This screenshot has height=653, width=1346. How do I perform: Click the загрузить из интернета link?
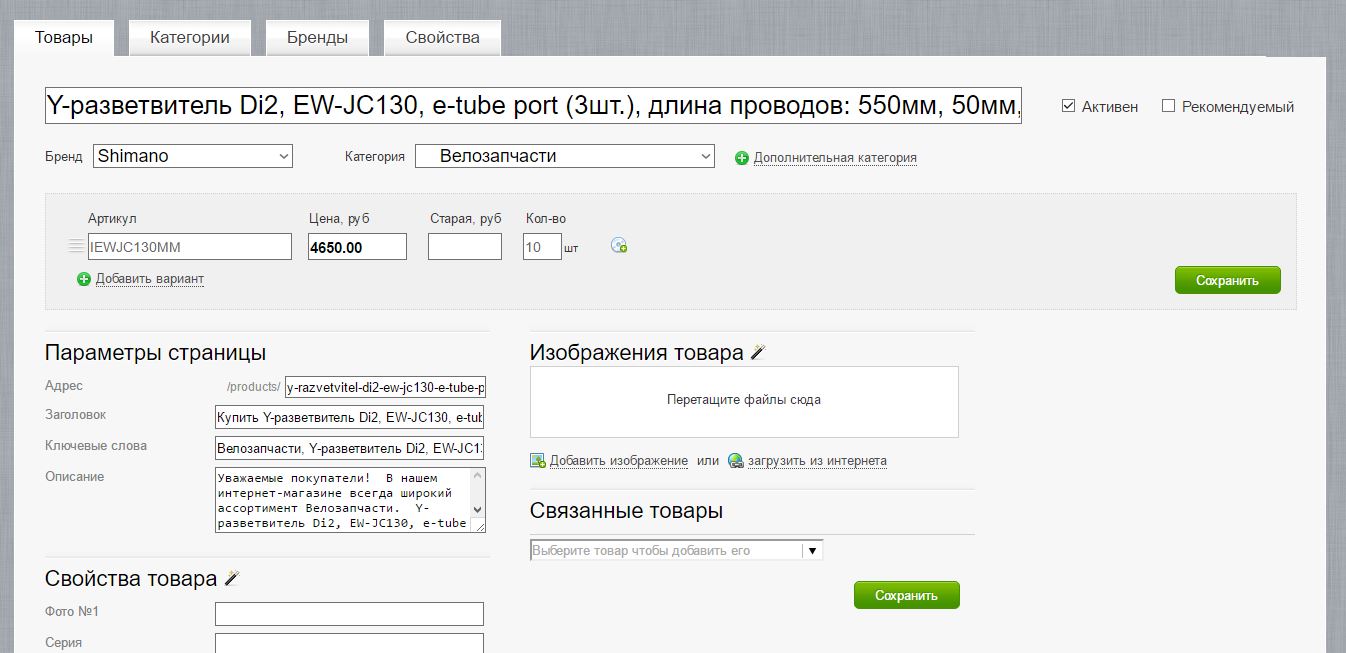[817, 461]
